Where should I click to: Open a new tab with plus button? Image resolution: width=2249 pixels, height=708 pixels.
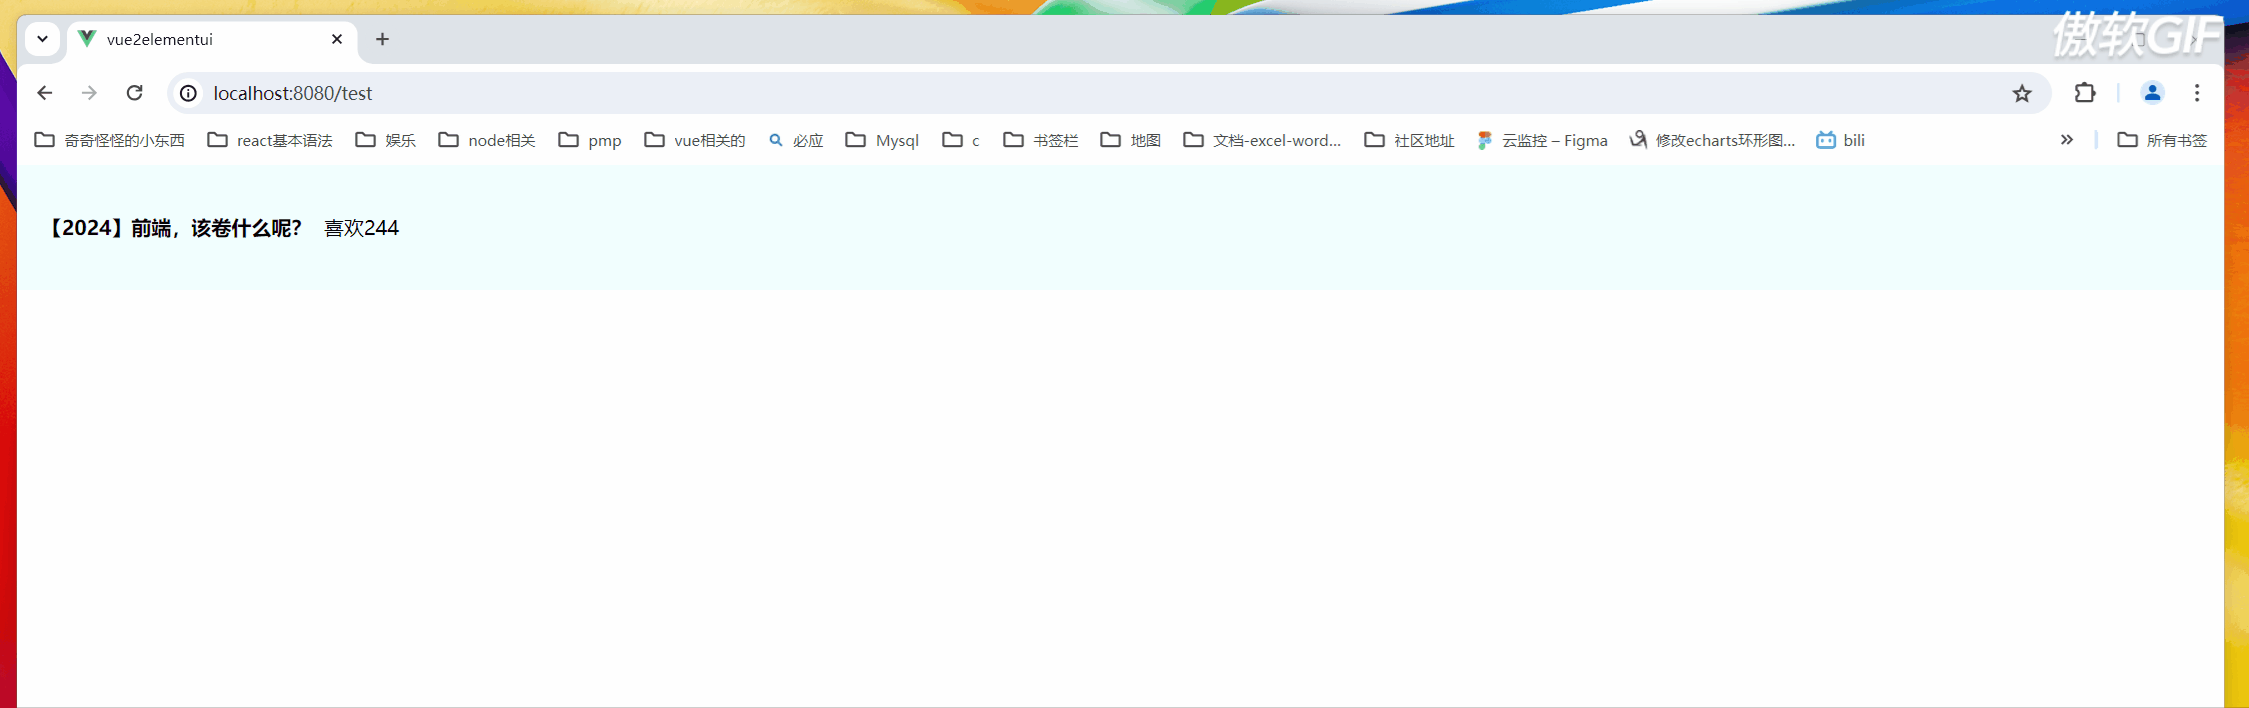click(382, 39)
